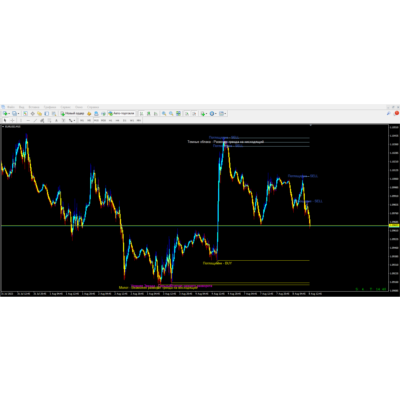Show the Data Window panel icon
This screenshot has height=400, width=400.
point(32,114)
